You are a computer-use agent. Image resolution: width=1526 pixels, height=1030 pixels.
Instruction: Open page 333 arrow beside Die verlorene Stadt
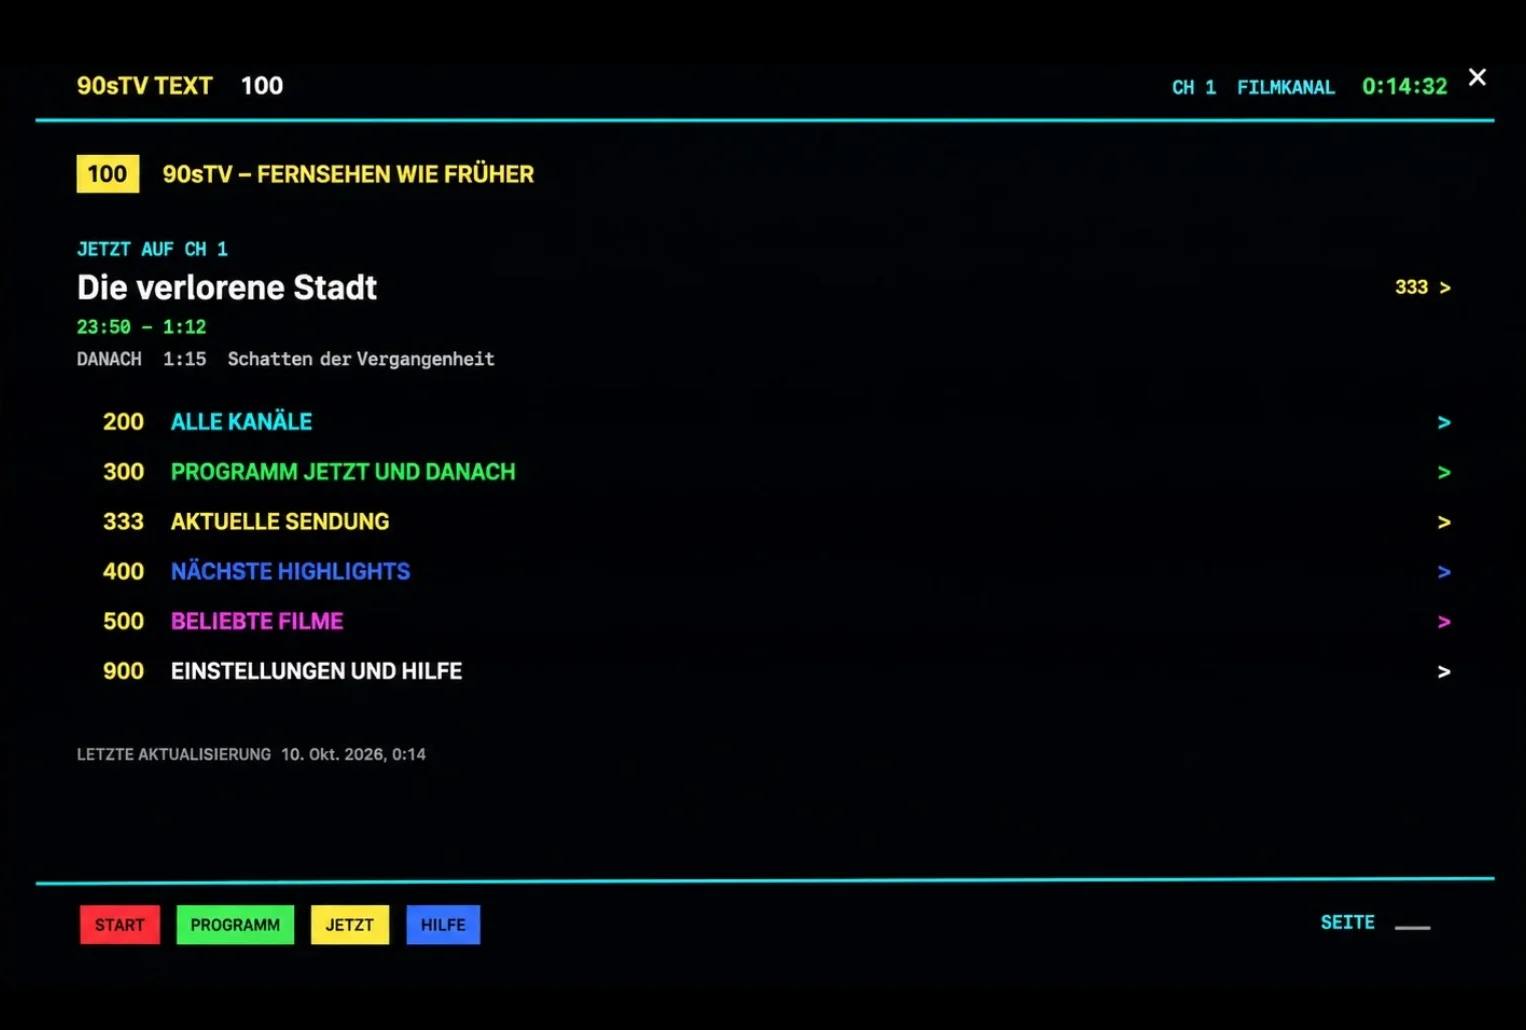coord(1423,287)
